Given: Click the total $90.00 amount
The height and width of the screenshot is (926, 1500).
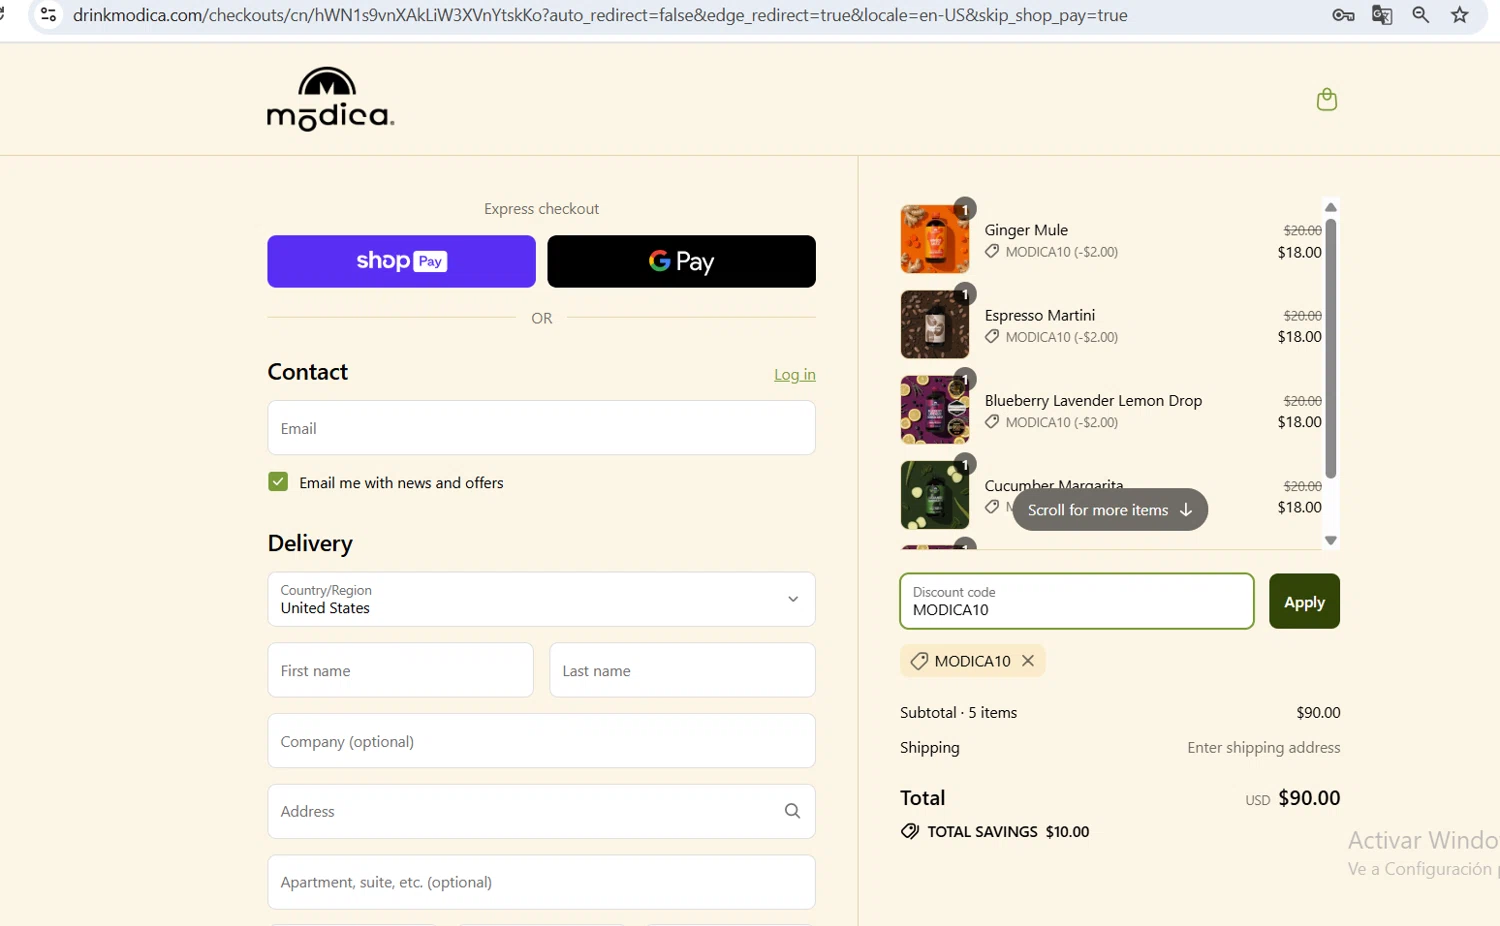Looking at the screenshot, I should (x=1309, y=798).
